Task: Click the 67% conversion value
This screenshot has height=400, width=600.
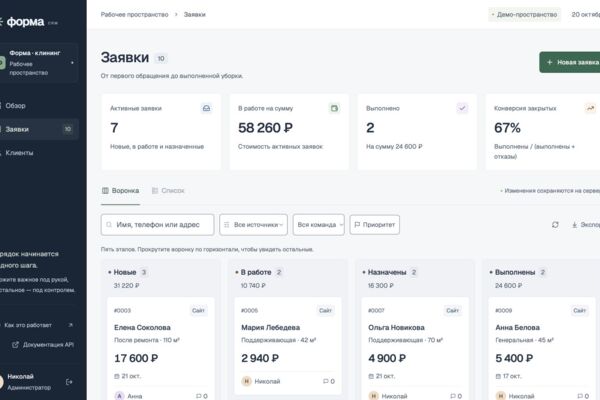Action: [x=507, y=128]
